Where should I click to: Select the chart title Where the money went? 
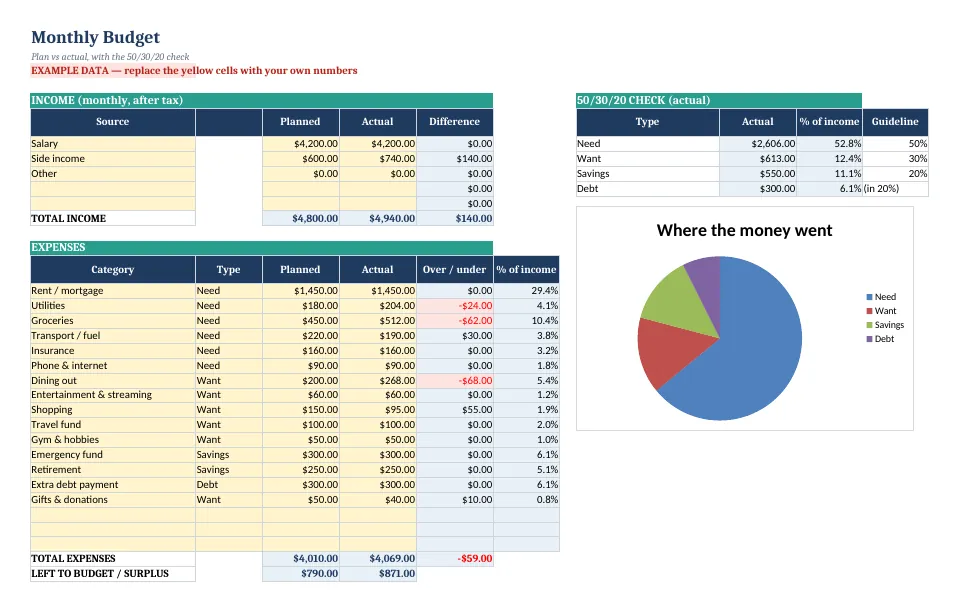click(x=744, y=230)
